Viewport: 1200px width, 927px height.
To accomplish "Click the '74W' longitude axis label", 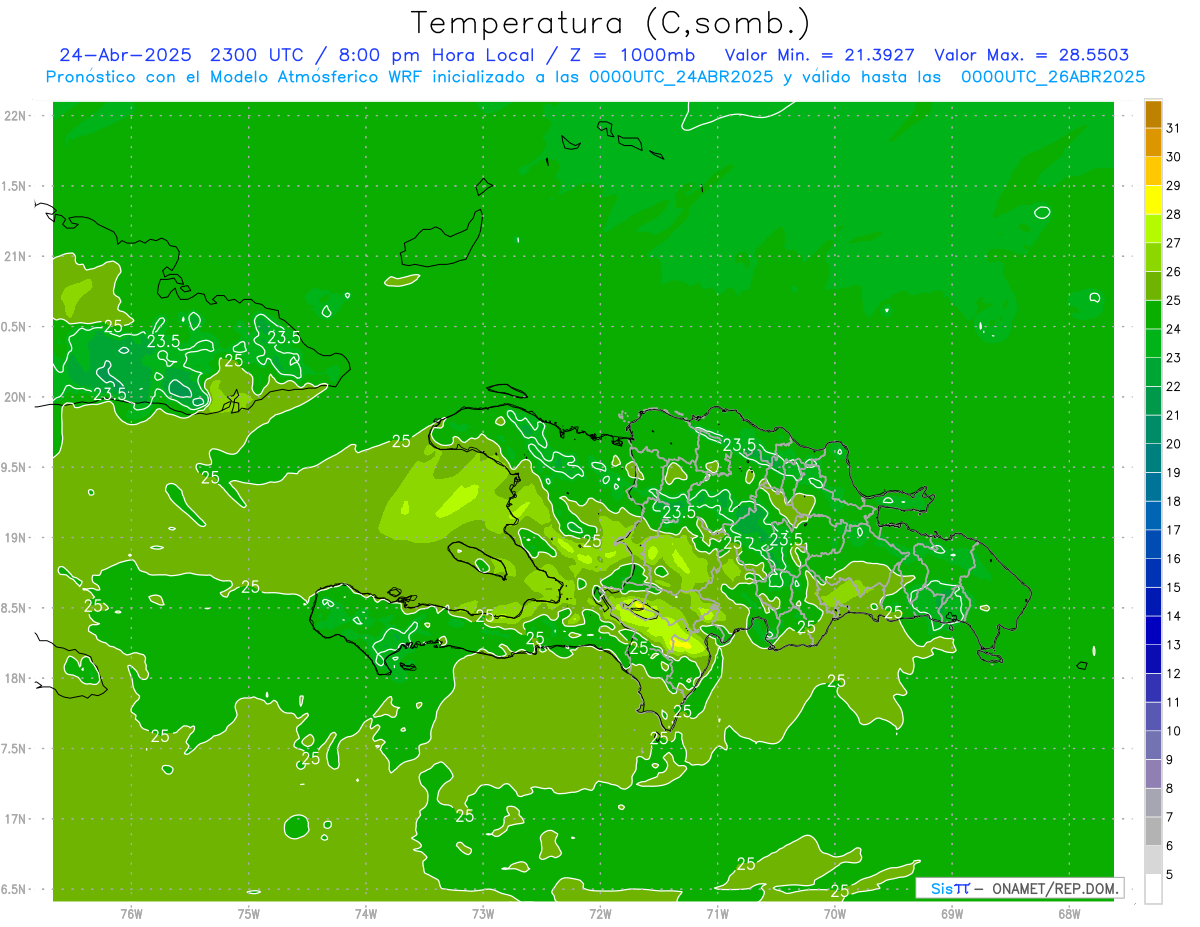I will (x=365, y=913).
